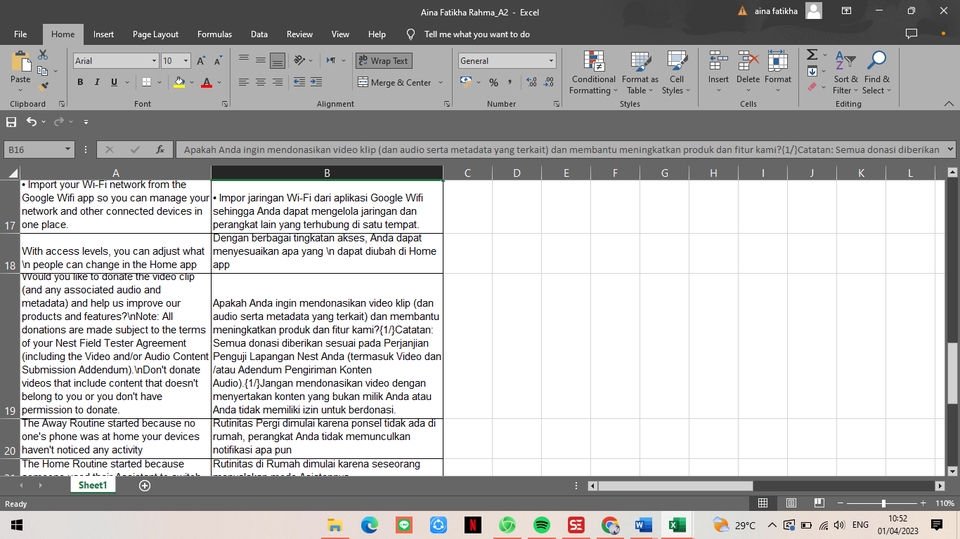
Task: Increase indent in the Alignment group
Action: click(x=316, y=82)
